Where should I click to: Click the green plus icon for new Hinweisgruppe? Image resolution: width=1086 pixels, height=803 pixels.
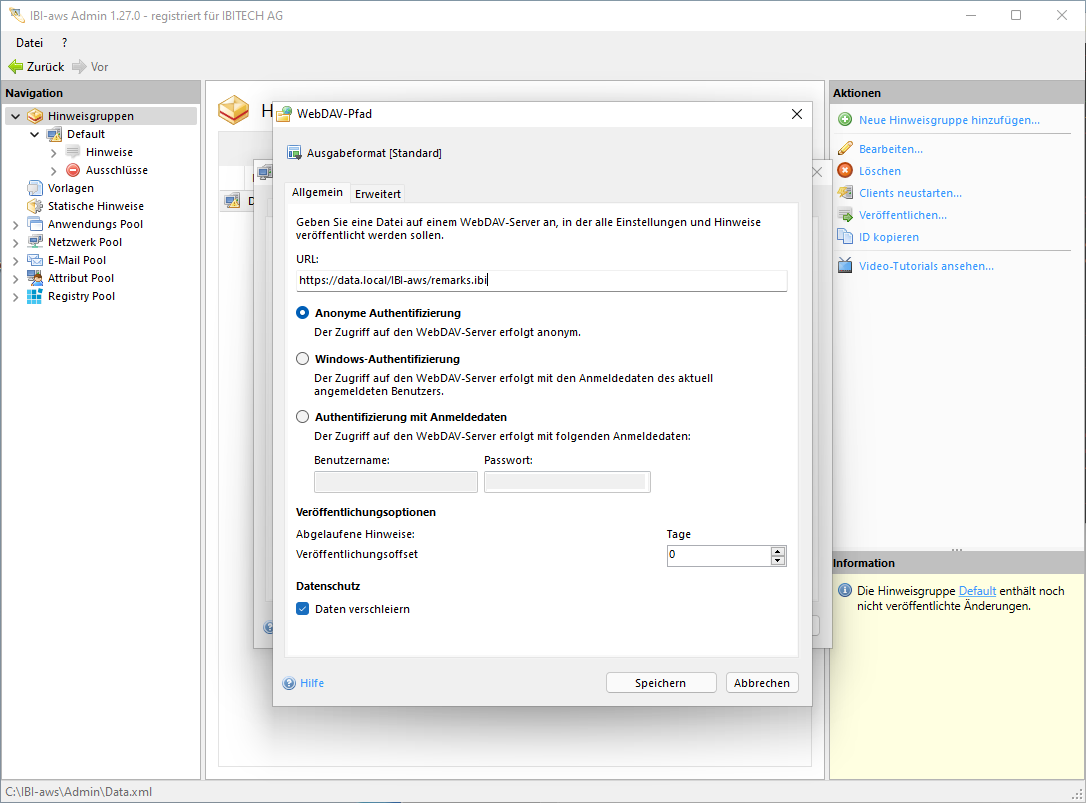coord(845,120)
